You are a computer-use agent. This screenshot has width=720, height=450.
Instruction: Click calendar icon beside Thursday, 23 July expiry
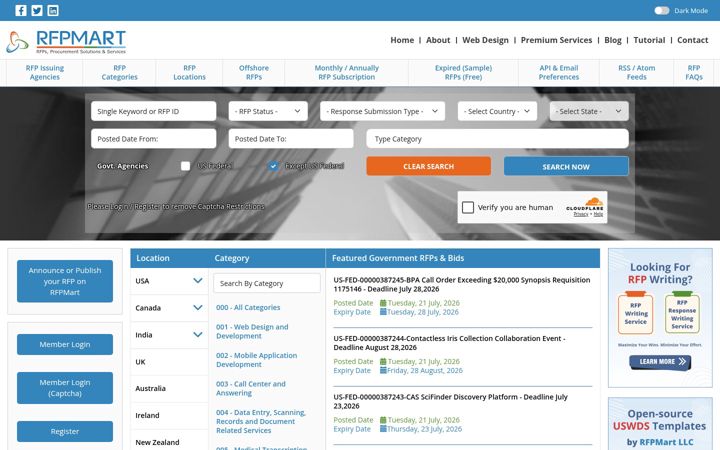point(383,429)
